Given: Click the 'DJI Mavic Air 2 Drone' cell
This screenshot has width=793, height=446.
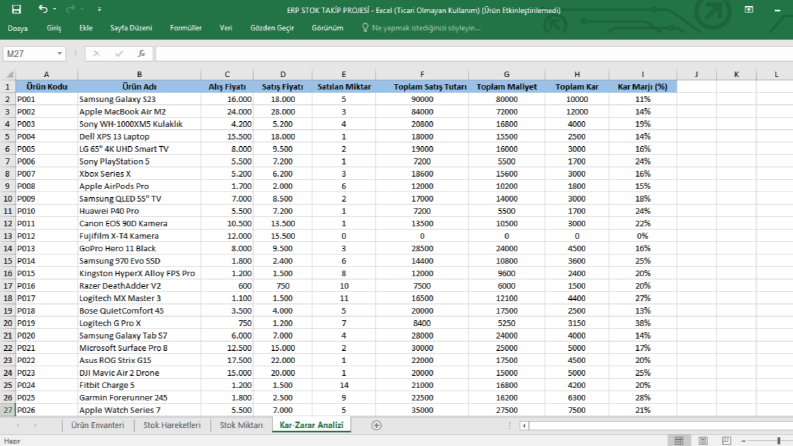Looking at the screenshot, I should pyautogui.click(x=139, y=373).
